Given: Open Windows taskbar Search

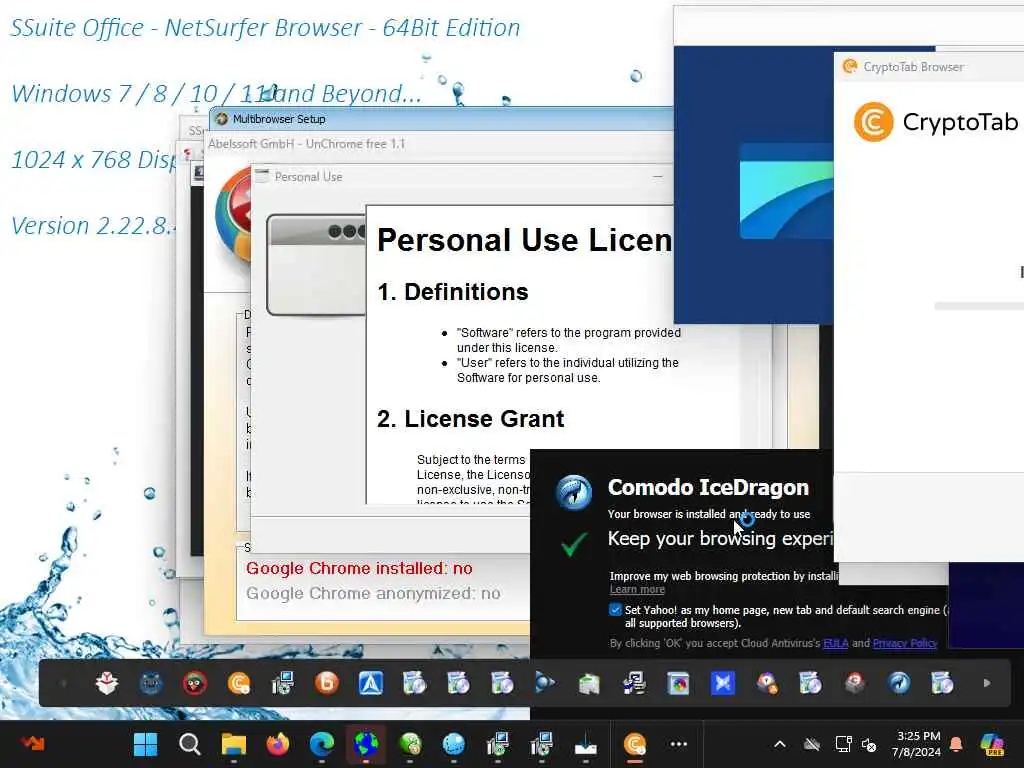Looking at the screenshot, I should tap(189, 744).
